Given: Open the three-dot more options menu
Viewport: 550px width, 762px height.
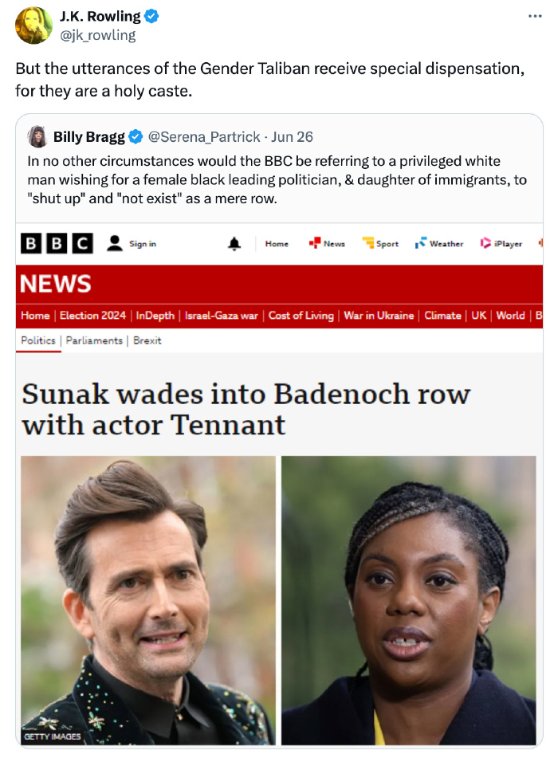Looking at the screenshot, I should click(534, 16).
